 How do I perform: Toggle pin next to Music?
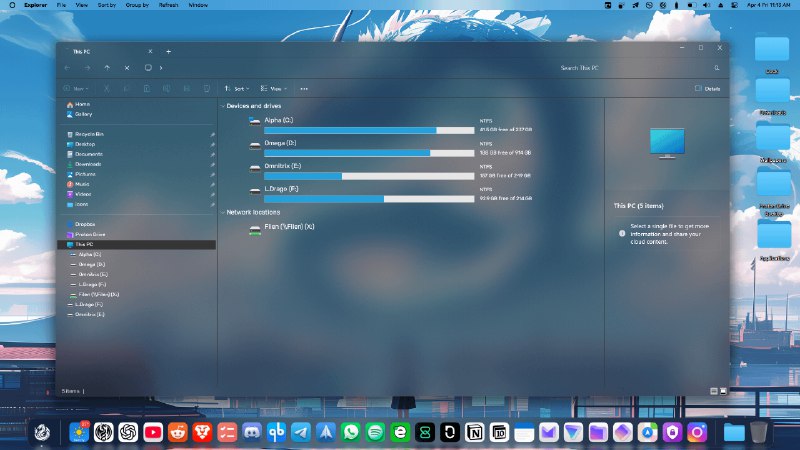212,185
